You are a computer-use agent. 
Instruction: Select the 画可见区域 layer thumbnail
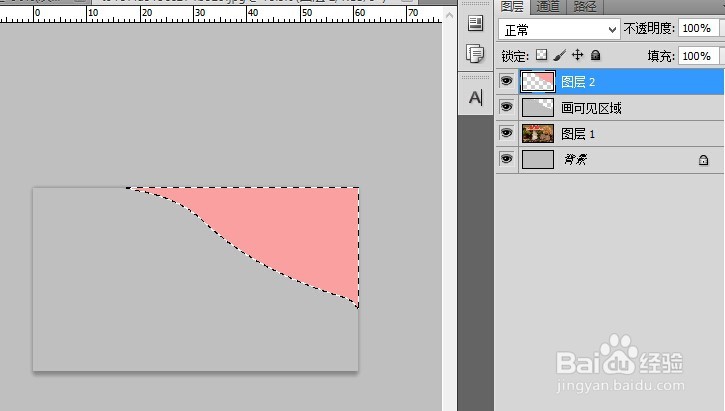click(x=538, y=107)
